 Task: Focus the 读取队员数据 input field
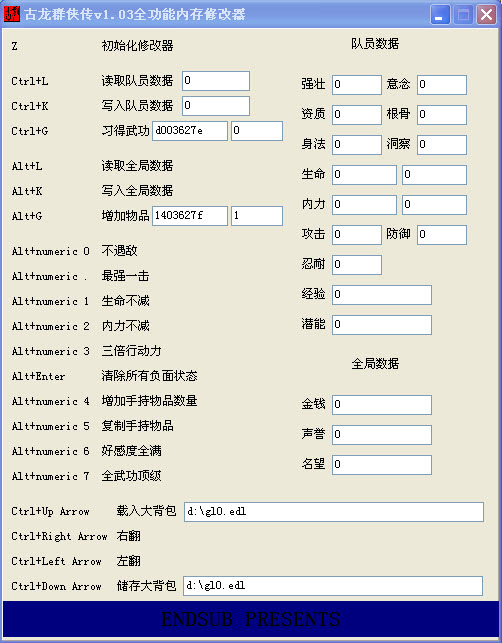[x=216, y=81]
